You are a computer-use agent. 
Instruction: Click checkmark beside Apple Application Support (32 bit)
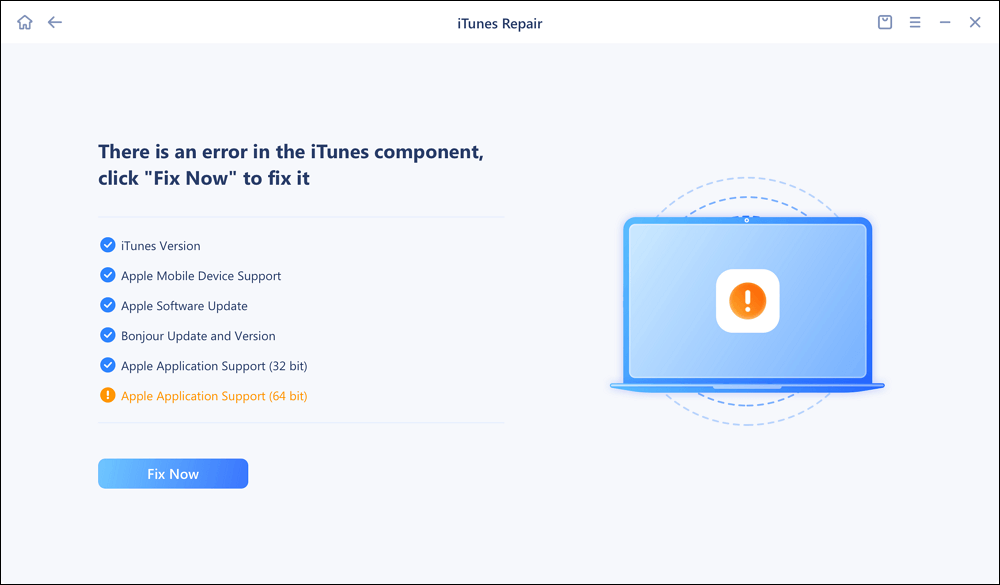pos(108,365)
